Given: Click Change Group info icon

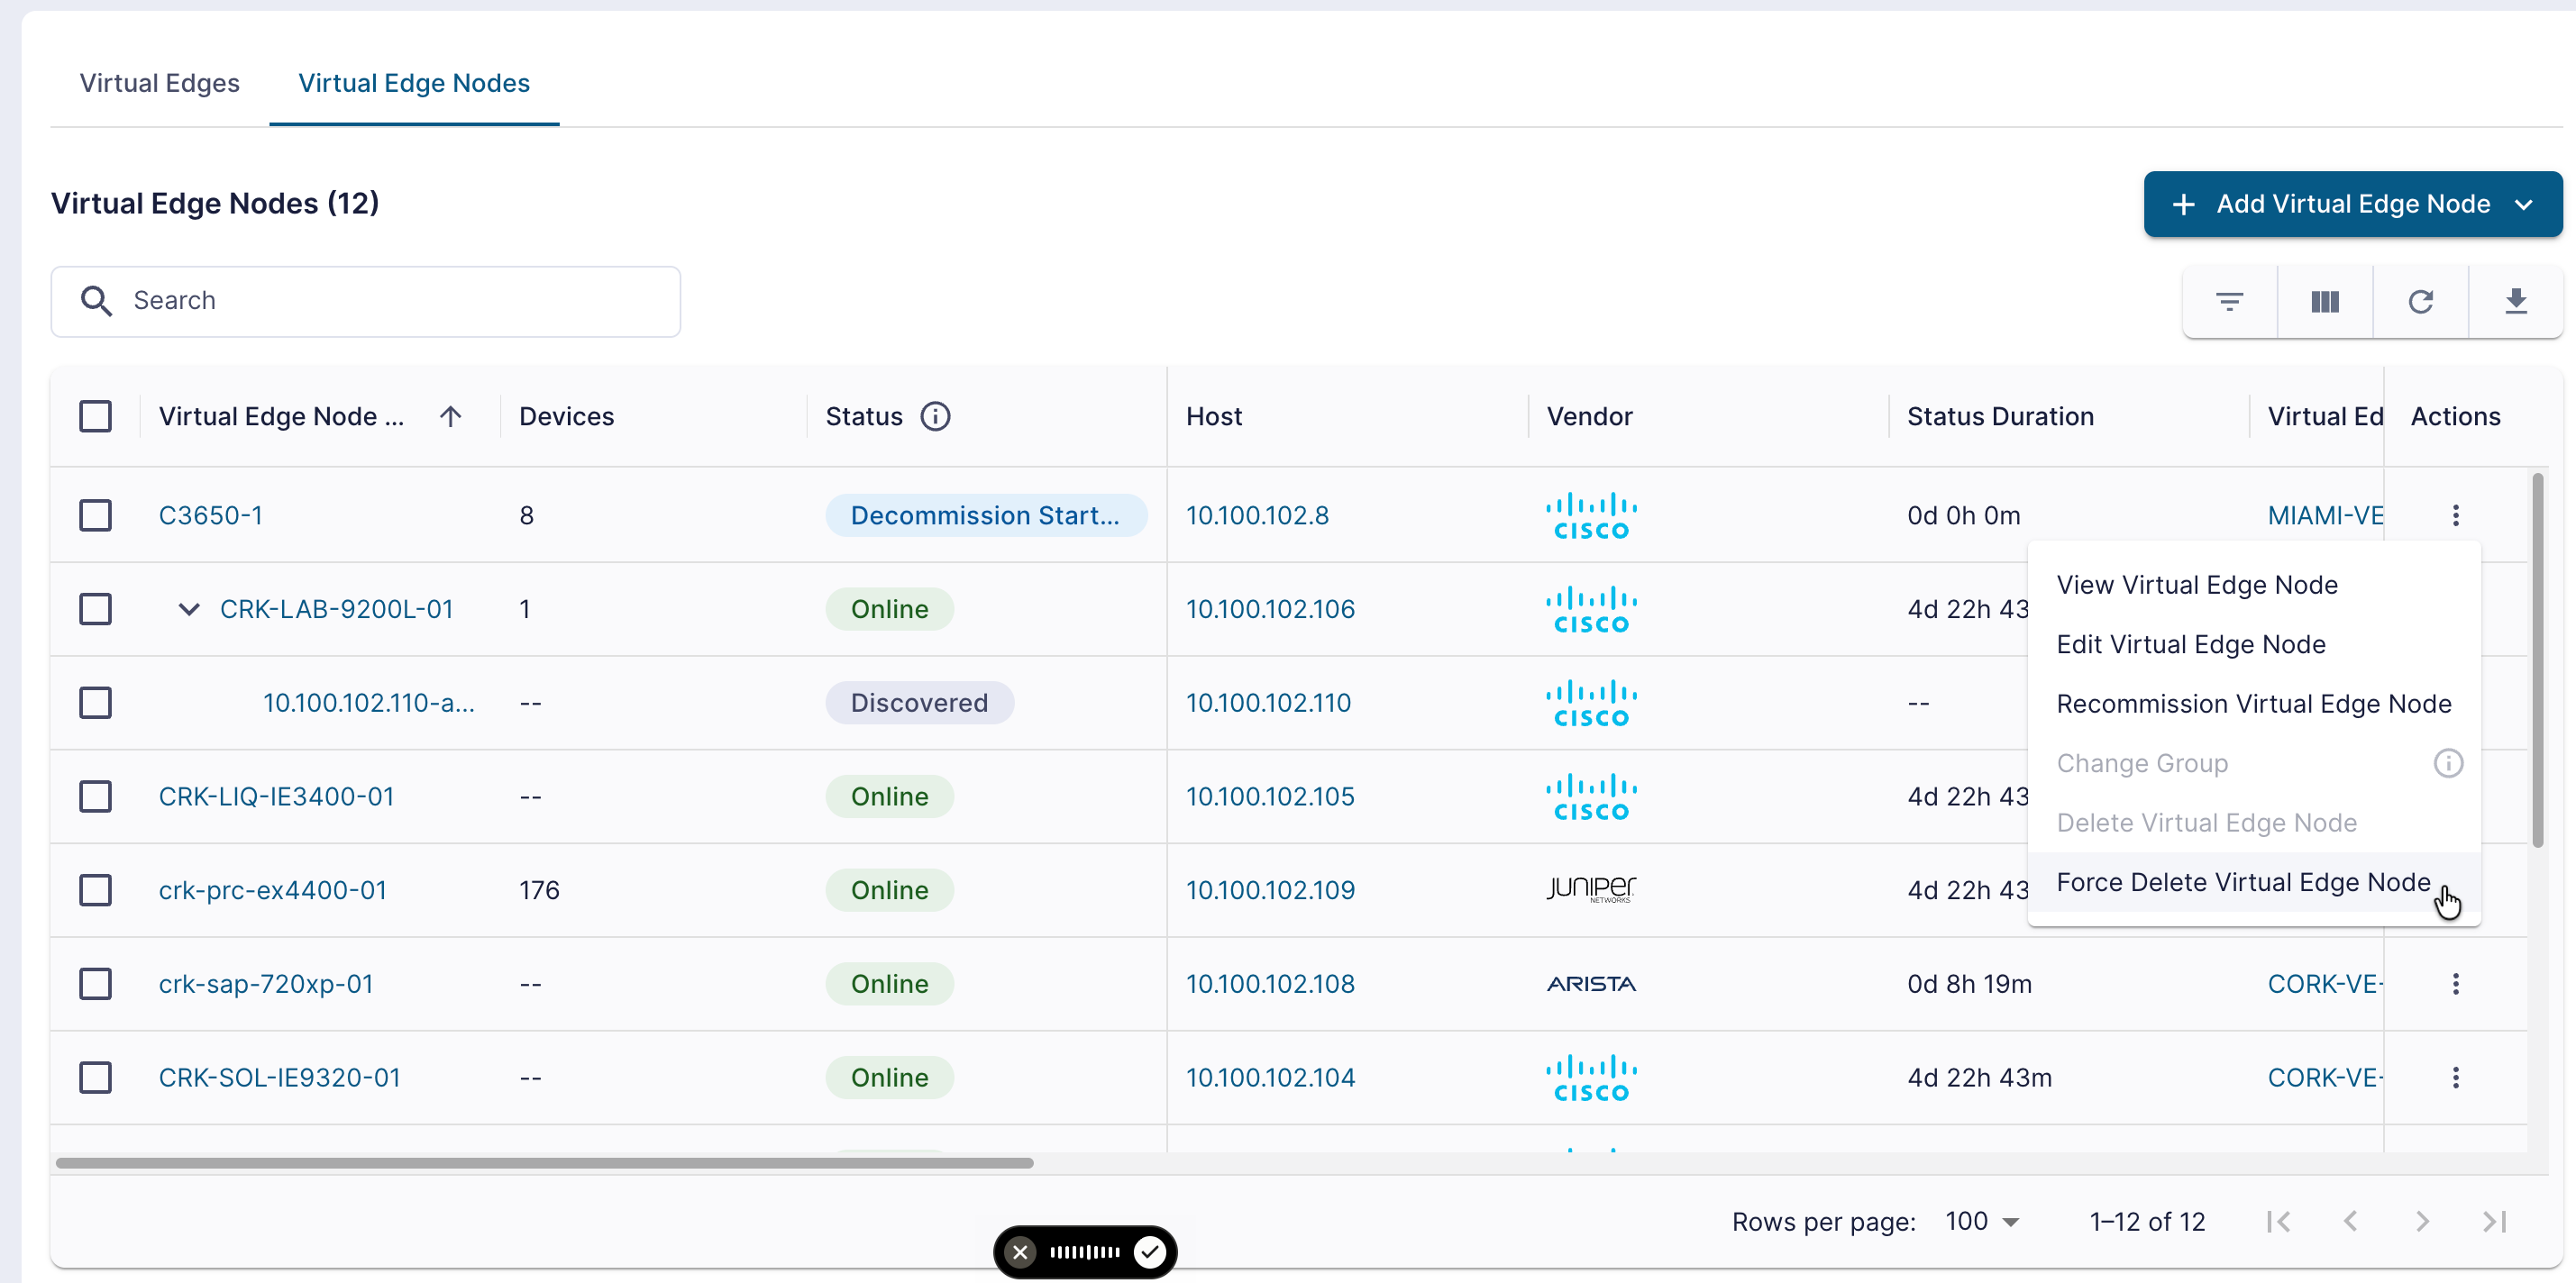Looking at the screenshot, I should coord(2448,763).
